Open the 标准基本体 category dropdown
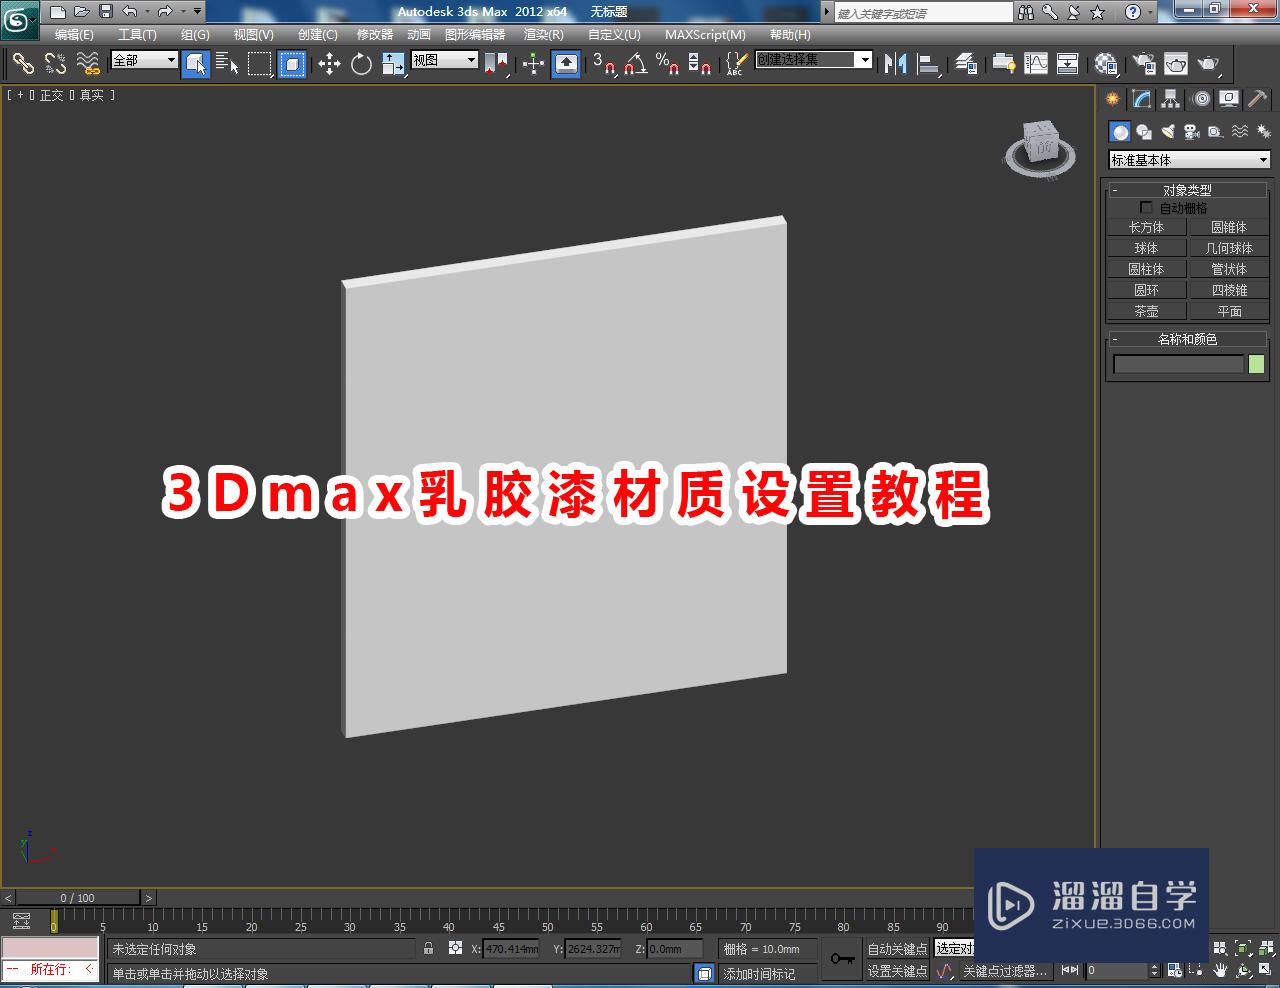 (1189, 160)
